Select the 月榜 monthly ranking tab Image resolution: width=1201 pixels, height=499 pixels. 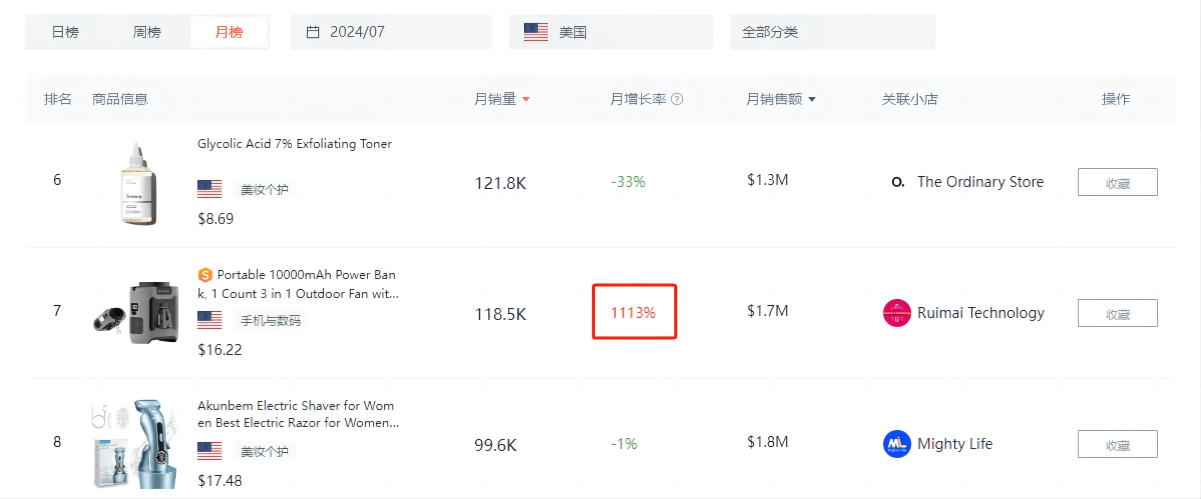click(229, 32)
